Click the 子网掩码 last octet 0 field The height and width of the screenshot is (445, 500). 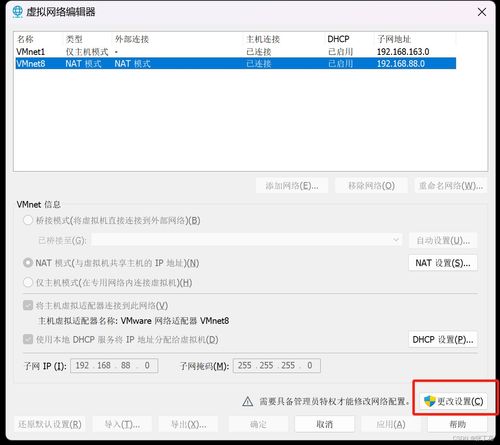310,366
